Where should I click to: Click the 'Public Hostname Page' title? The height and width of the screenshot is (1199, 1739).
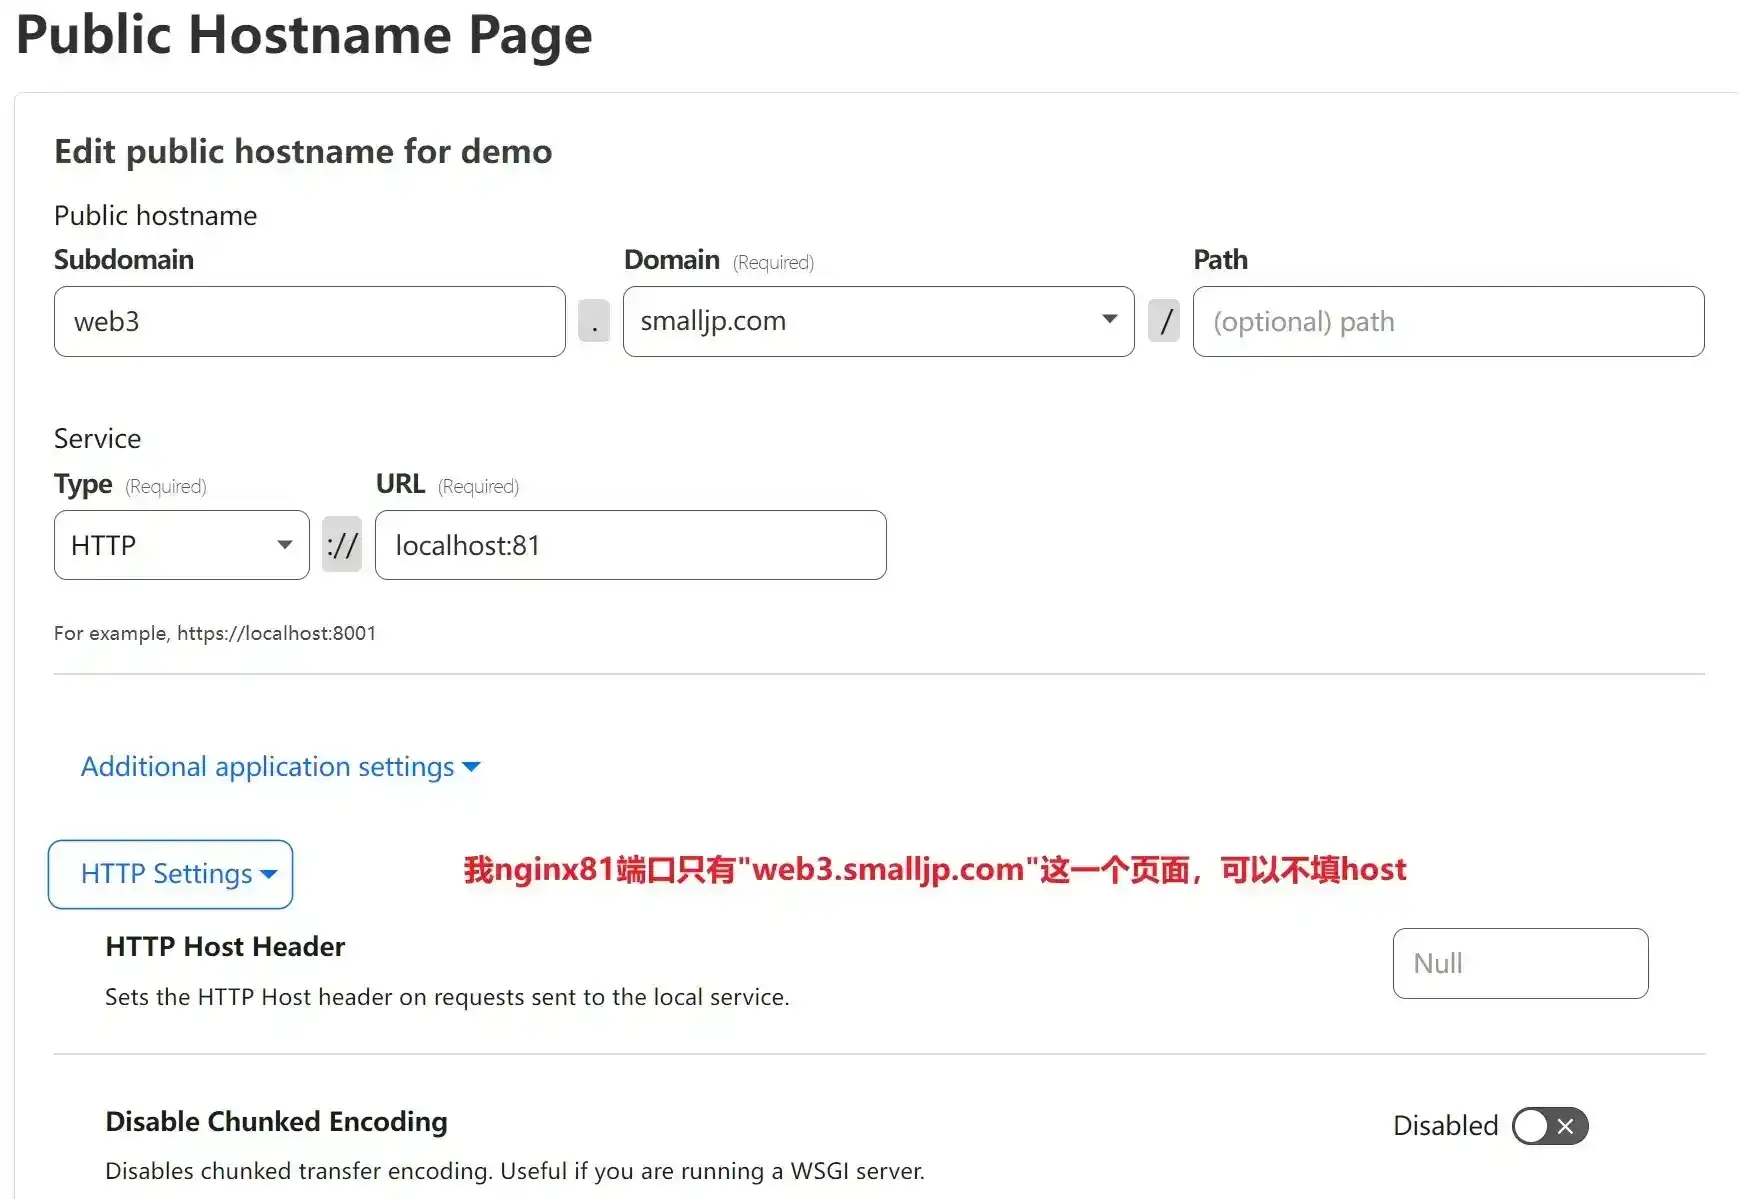pos(304,35)
